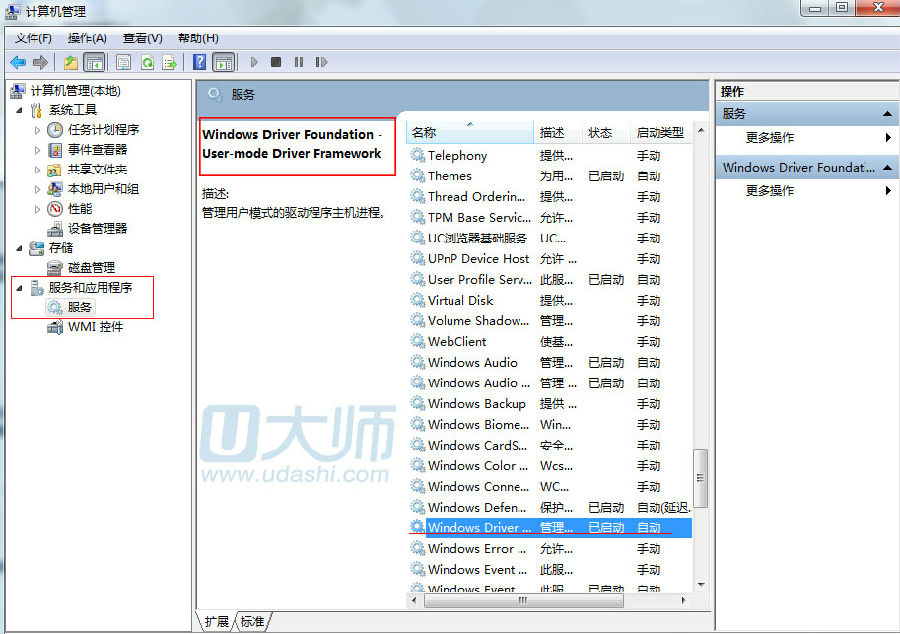This screenshot has height=634, width=900.
Task: Click the Up One Level folder icon
Action: coord(71,62)
